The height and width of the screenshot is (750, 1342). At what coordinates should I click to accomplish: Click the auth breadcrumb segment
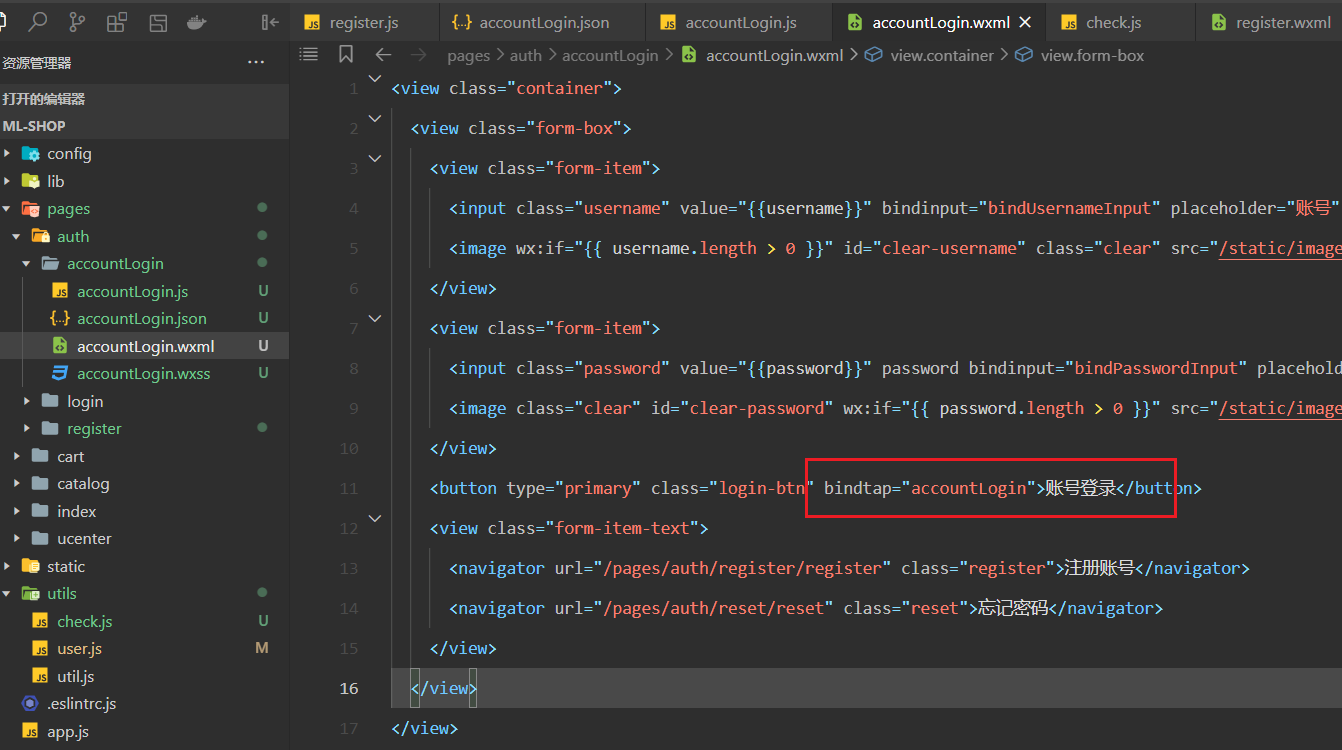point(525,56)
